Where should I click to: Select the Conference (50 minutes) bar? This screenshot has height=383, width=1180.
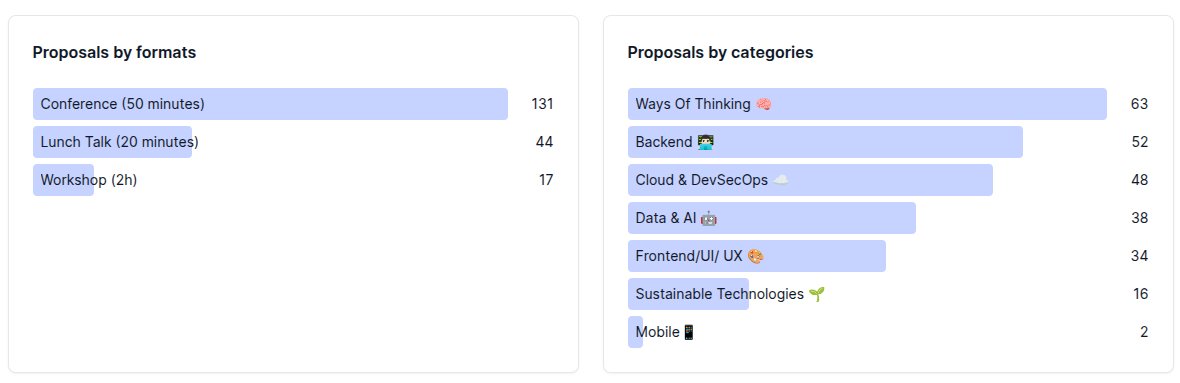[270, 104]
